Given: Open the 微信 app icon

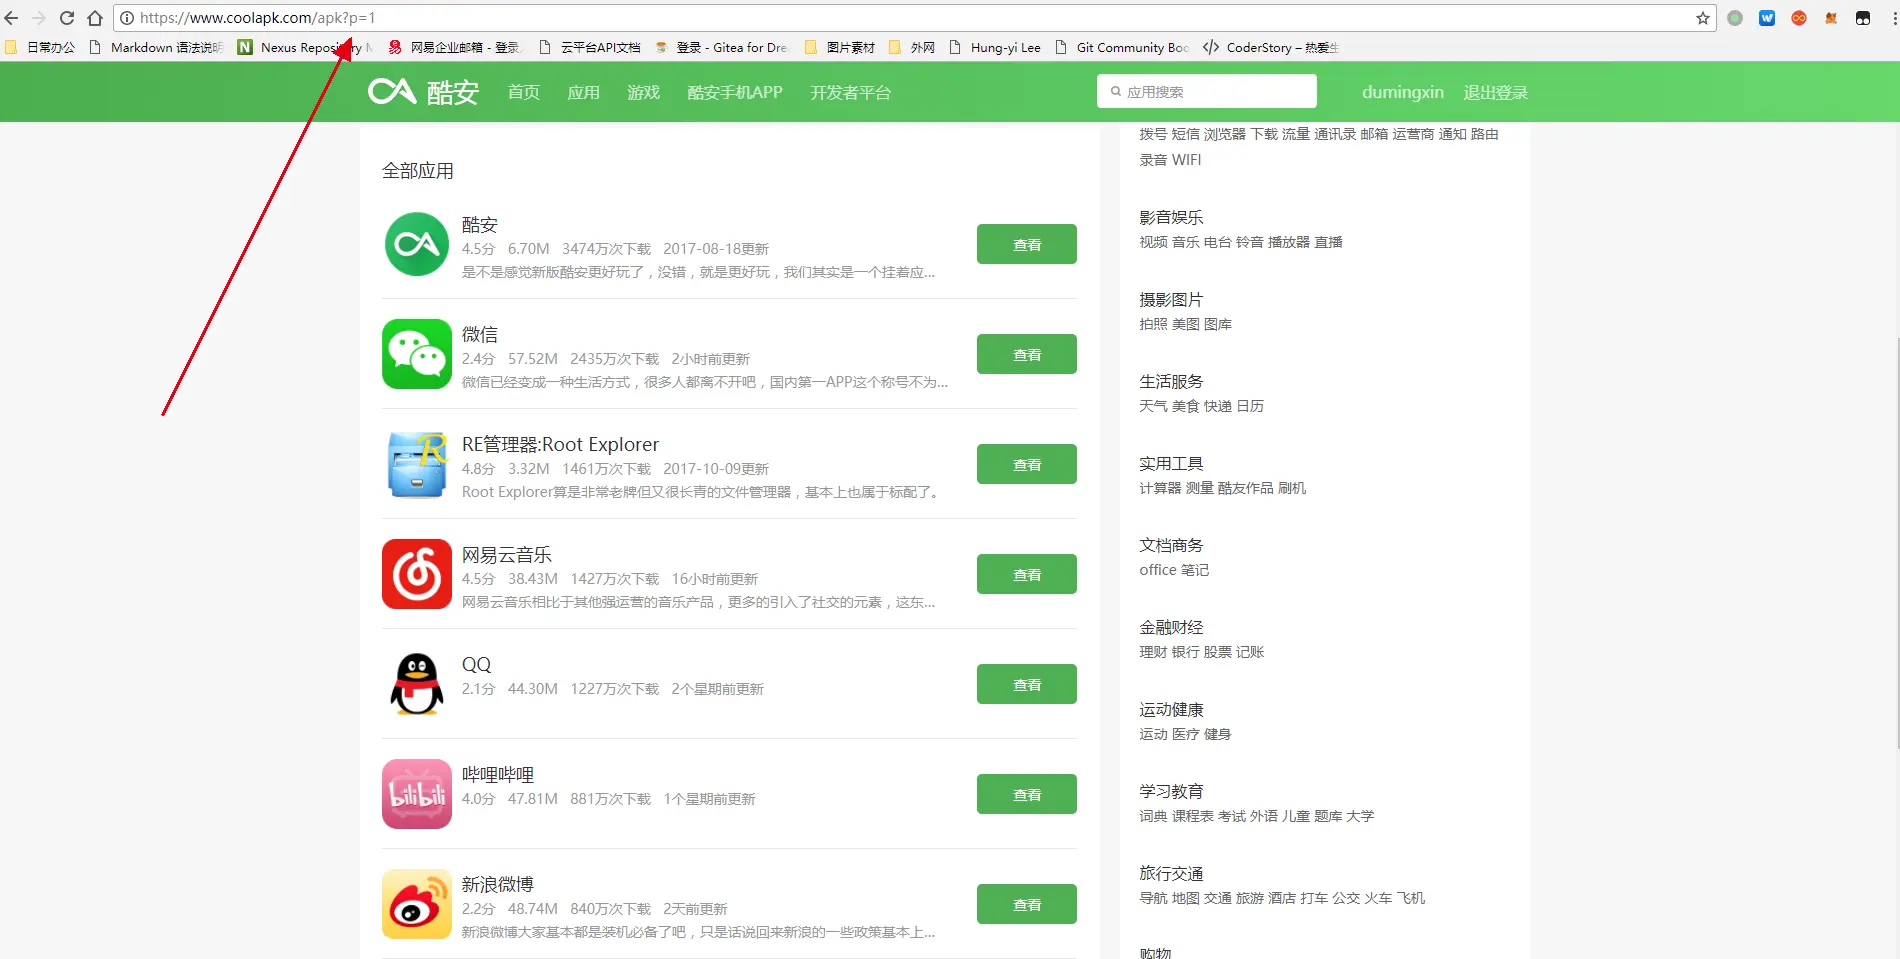Looking at the screenshot, I should click(x=417, y=354).
